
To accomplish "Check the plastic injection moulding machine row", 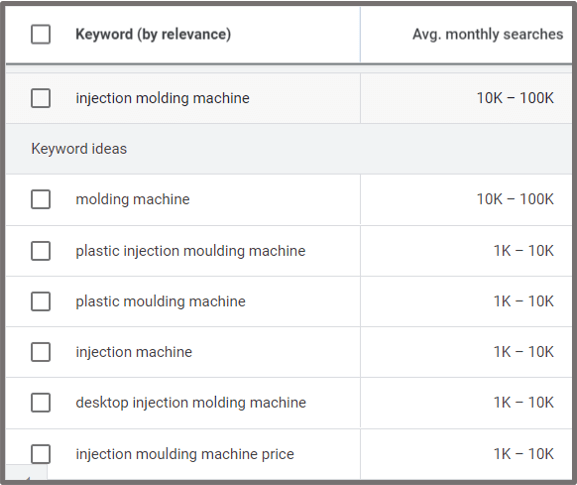I will 41,251.
